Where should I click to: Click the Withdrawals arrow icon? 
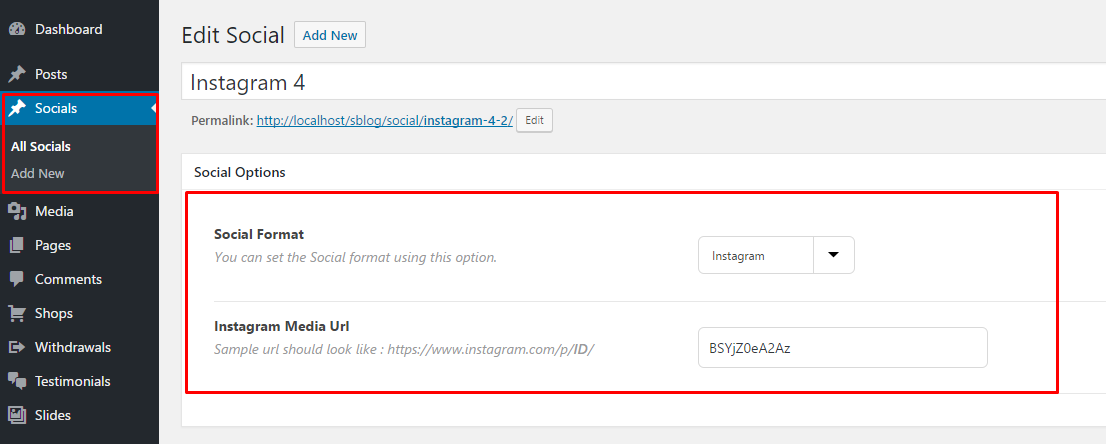coord(17,347)
